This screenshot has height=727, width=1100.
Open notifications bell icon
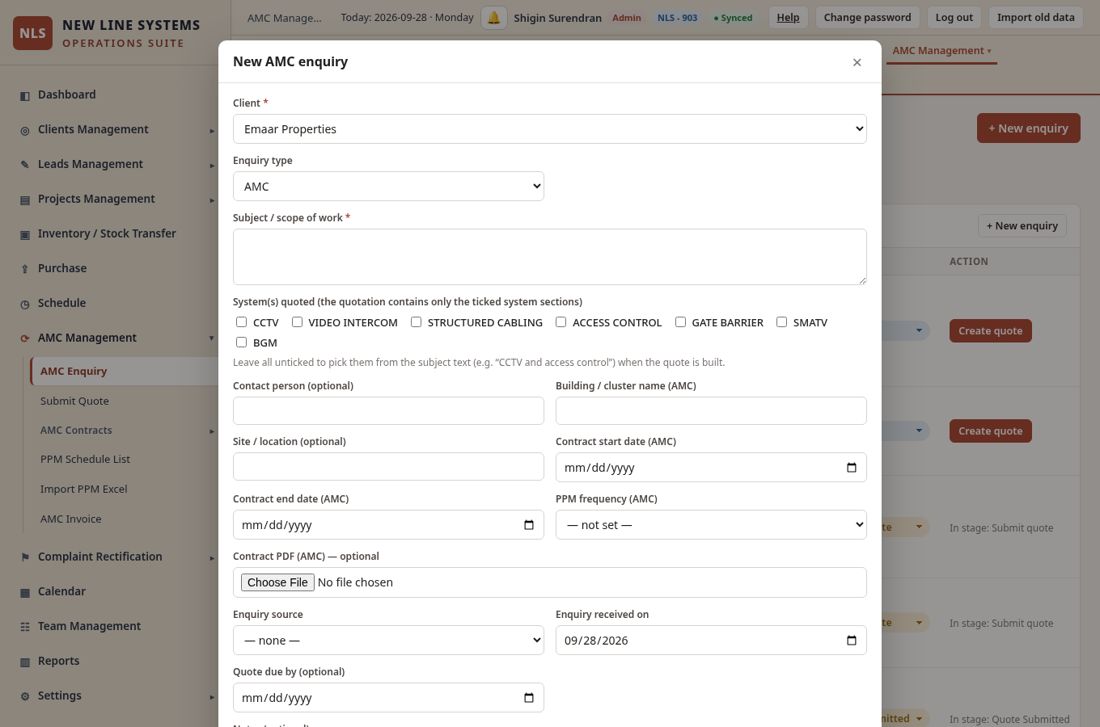coord(494,18)
